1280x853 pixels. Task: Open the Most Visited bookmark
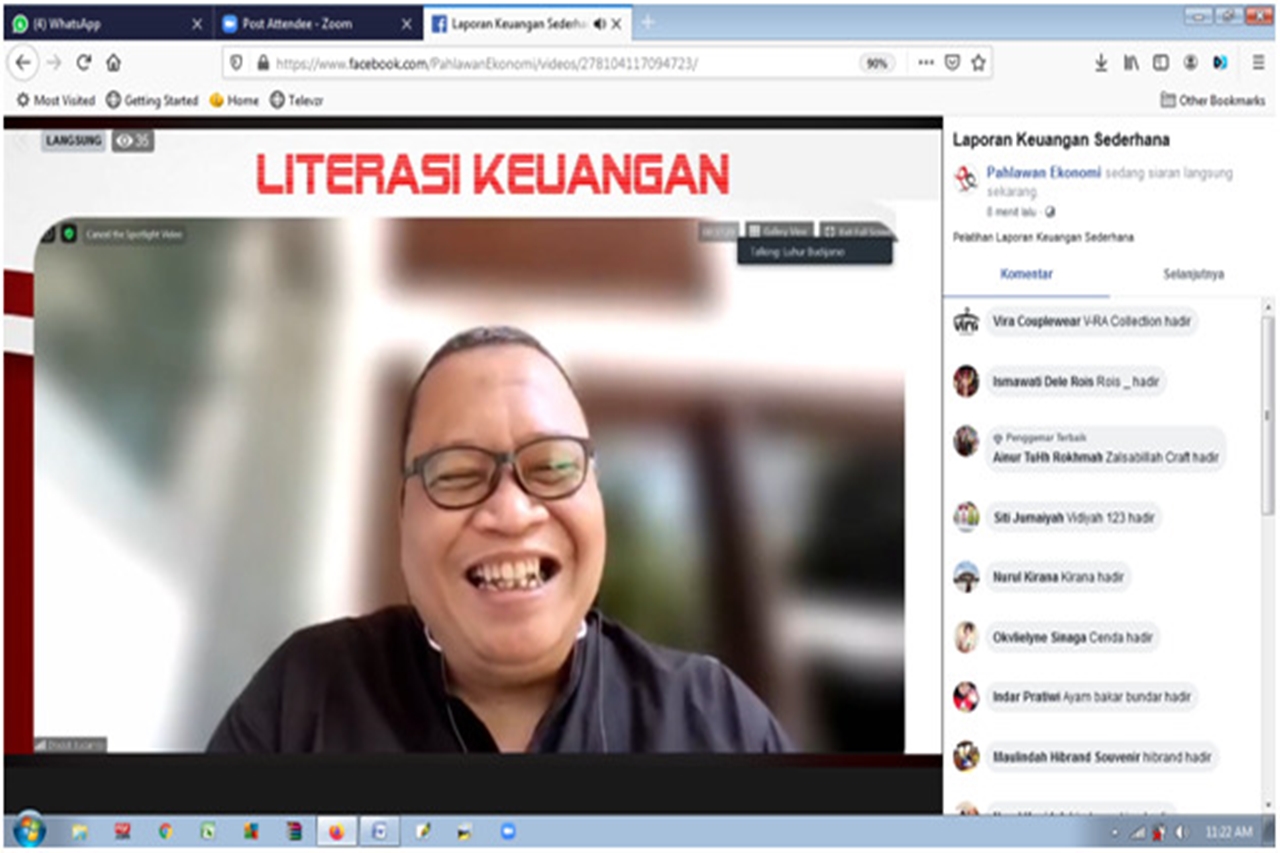pos(55,100)
